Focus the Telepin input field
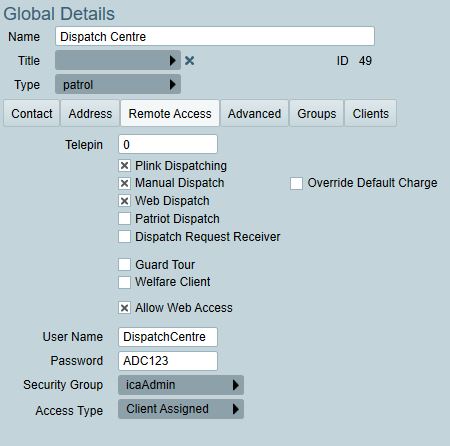This screenshot has width=450, height=446. coord(168,144)
